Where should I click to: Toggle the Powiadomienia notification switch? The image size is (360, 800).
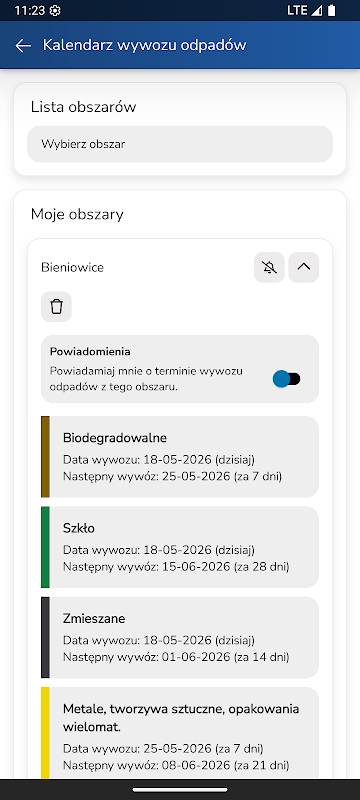[x=287, y=379]
